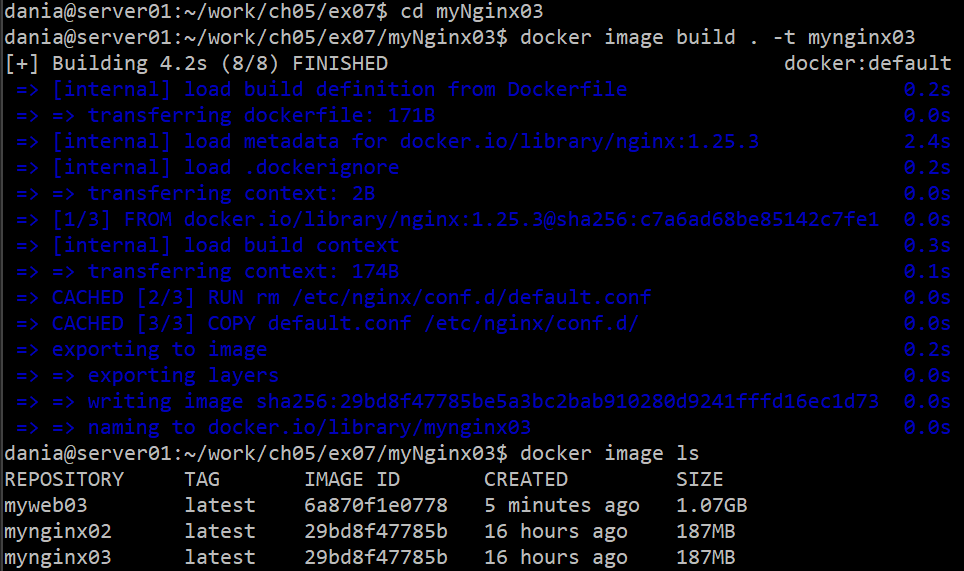Click the 'exporting layers' build step
This screenshot has width=964, height=571.
click(x=183, y=375)
